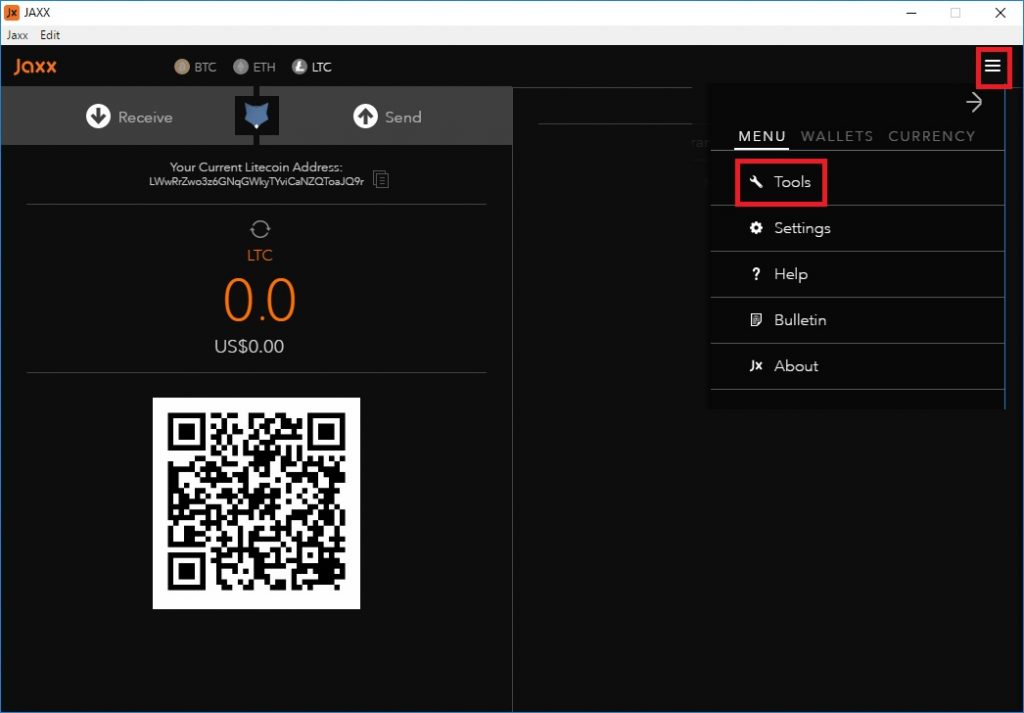The image size is (1024, 713).
Task: Click the 0.0 LTC balance
Action: (x=260, y=300)
